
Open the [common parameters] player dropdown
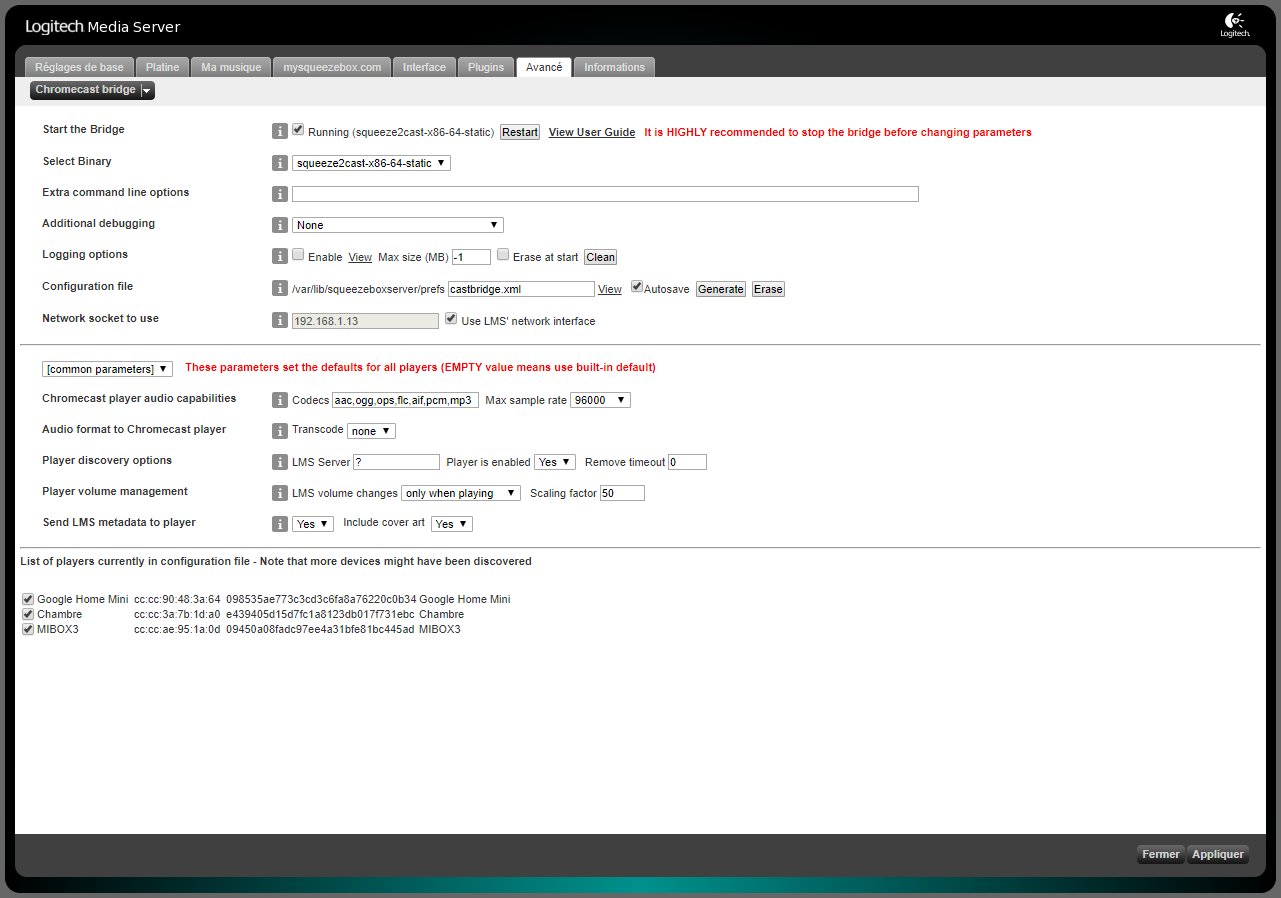[107, 369]
